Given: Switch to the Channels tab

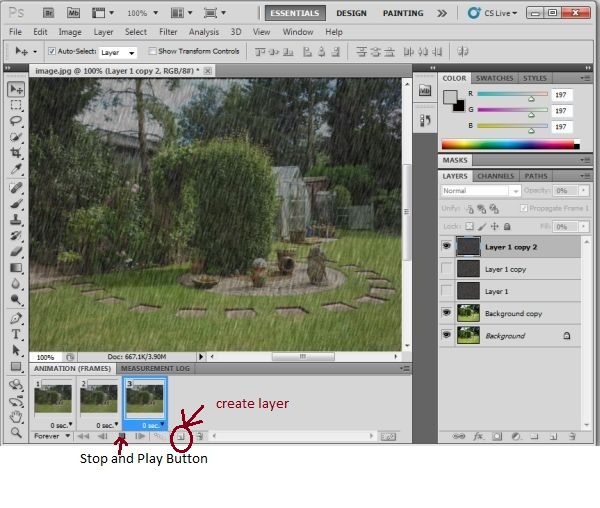Looking at the screenshot, I should [496, 176].
